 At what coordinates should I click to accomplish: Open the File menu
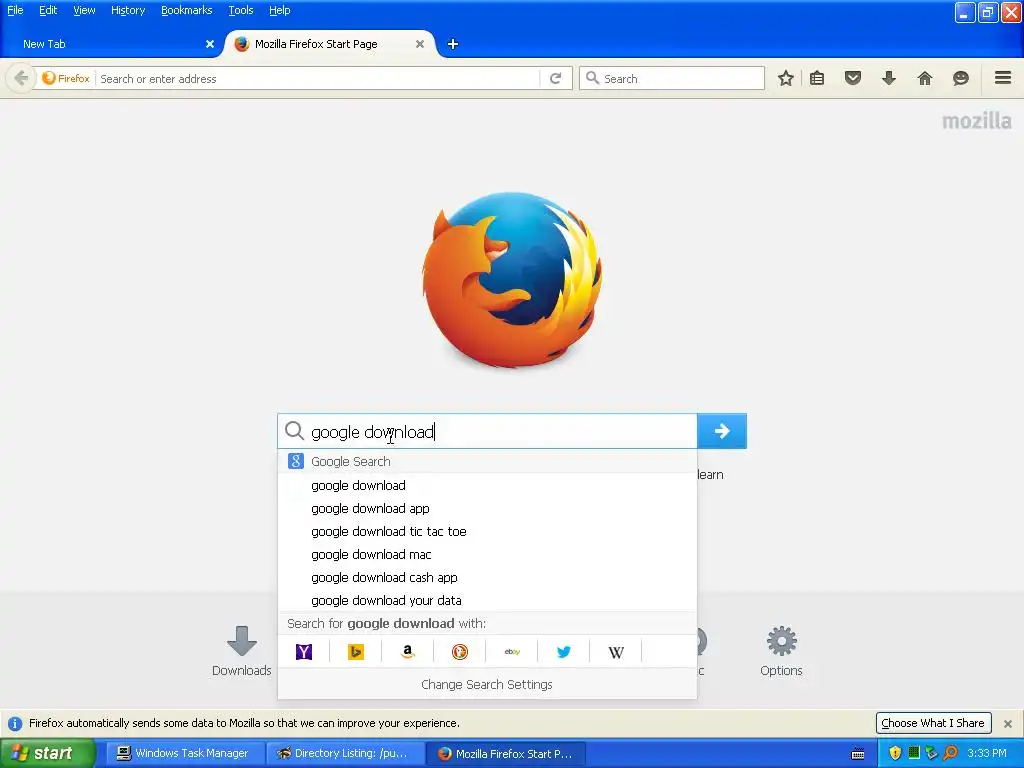pos(15,10)
